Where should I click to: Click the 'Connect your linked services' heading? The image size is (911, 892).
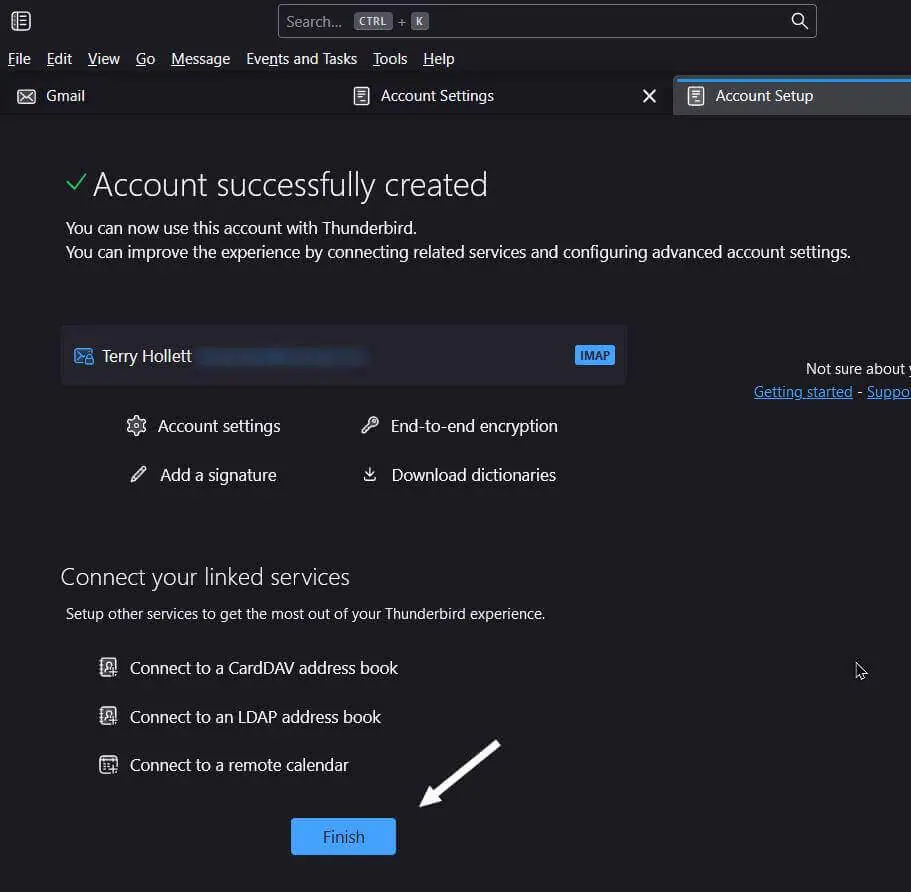coord(205,577)
